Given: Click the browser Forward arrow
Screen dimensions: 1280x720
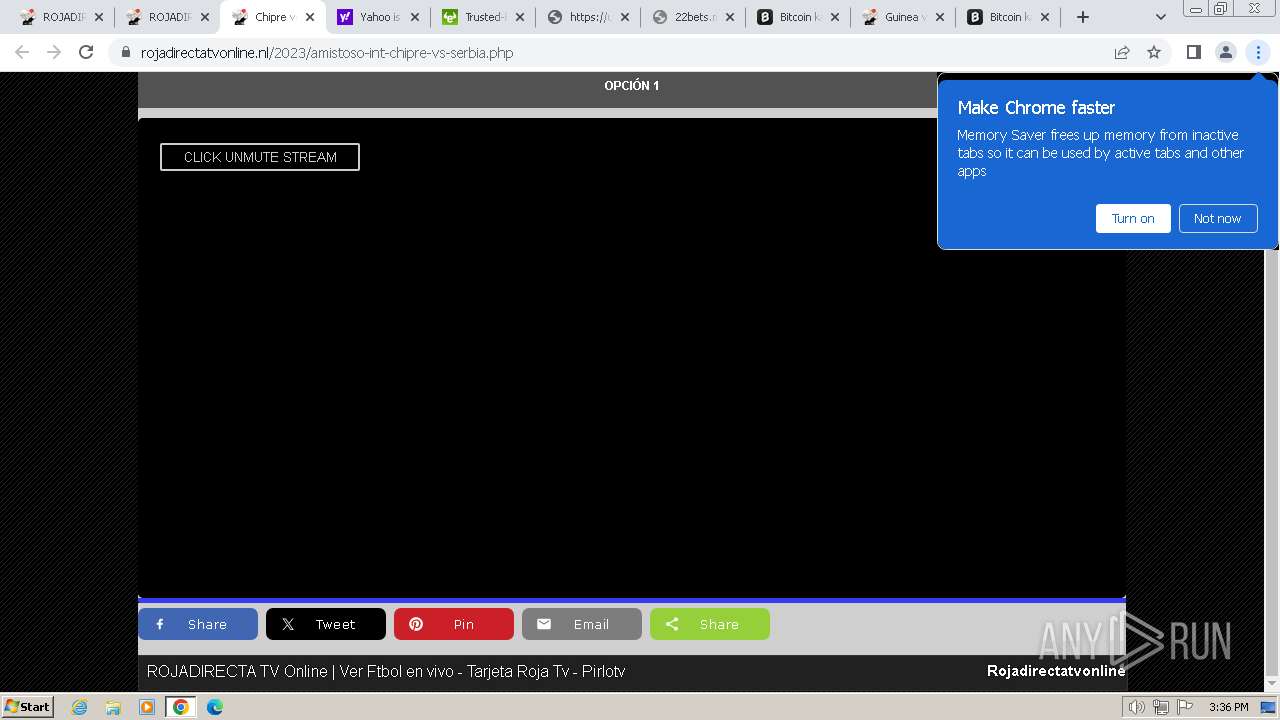Looking at the screenshot, I should [x=54, y=52].
